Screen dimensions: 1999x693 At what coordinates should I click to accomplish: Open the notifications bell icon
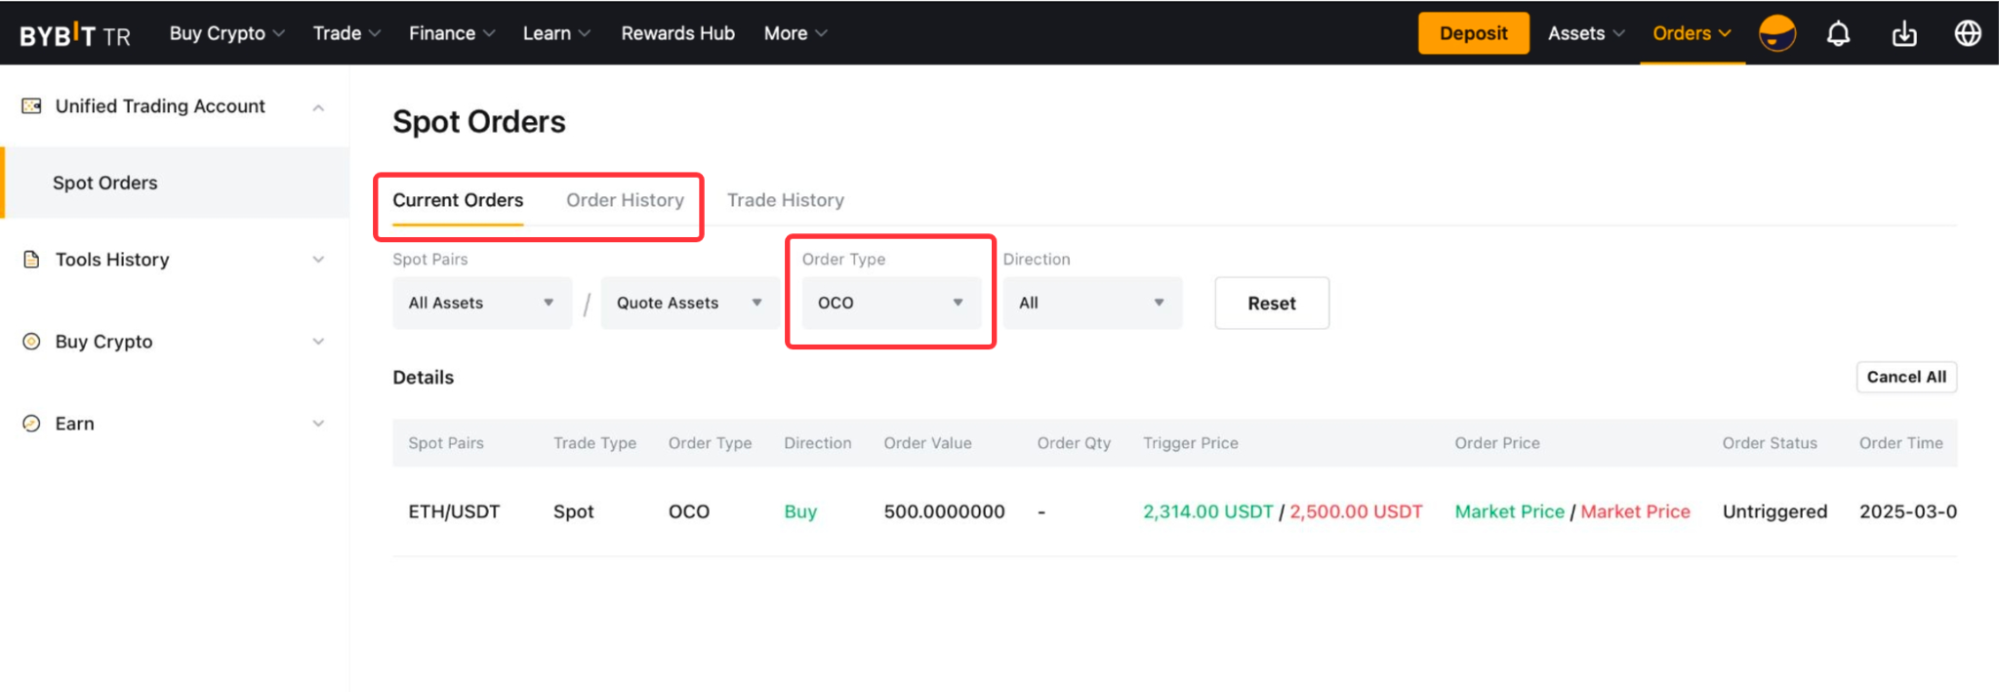tap(1838, 34)
